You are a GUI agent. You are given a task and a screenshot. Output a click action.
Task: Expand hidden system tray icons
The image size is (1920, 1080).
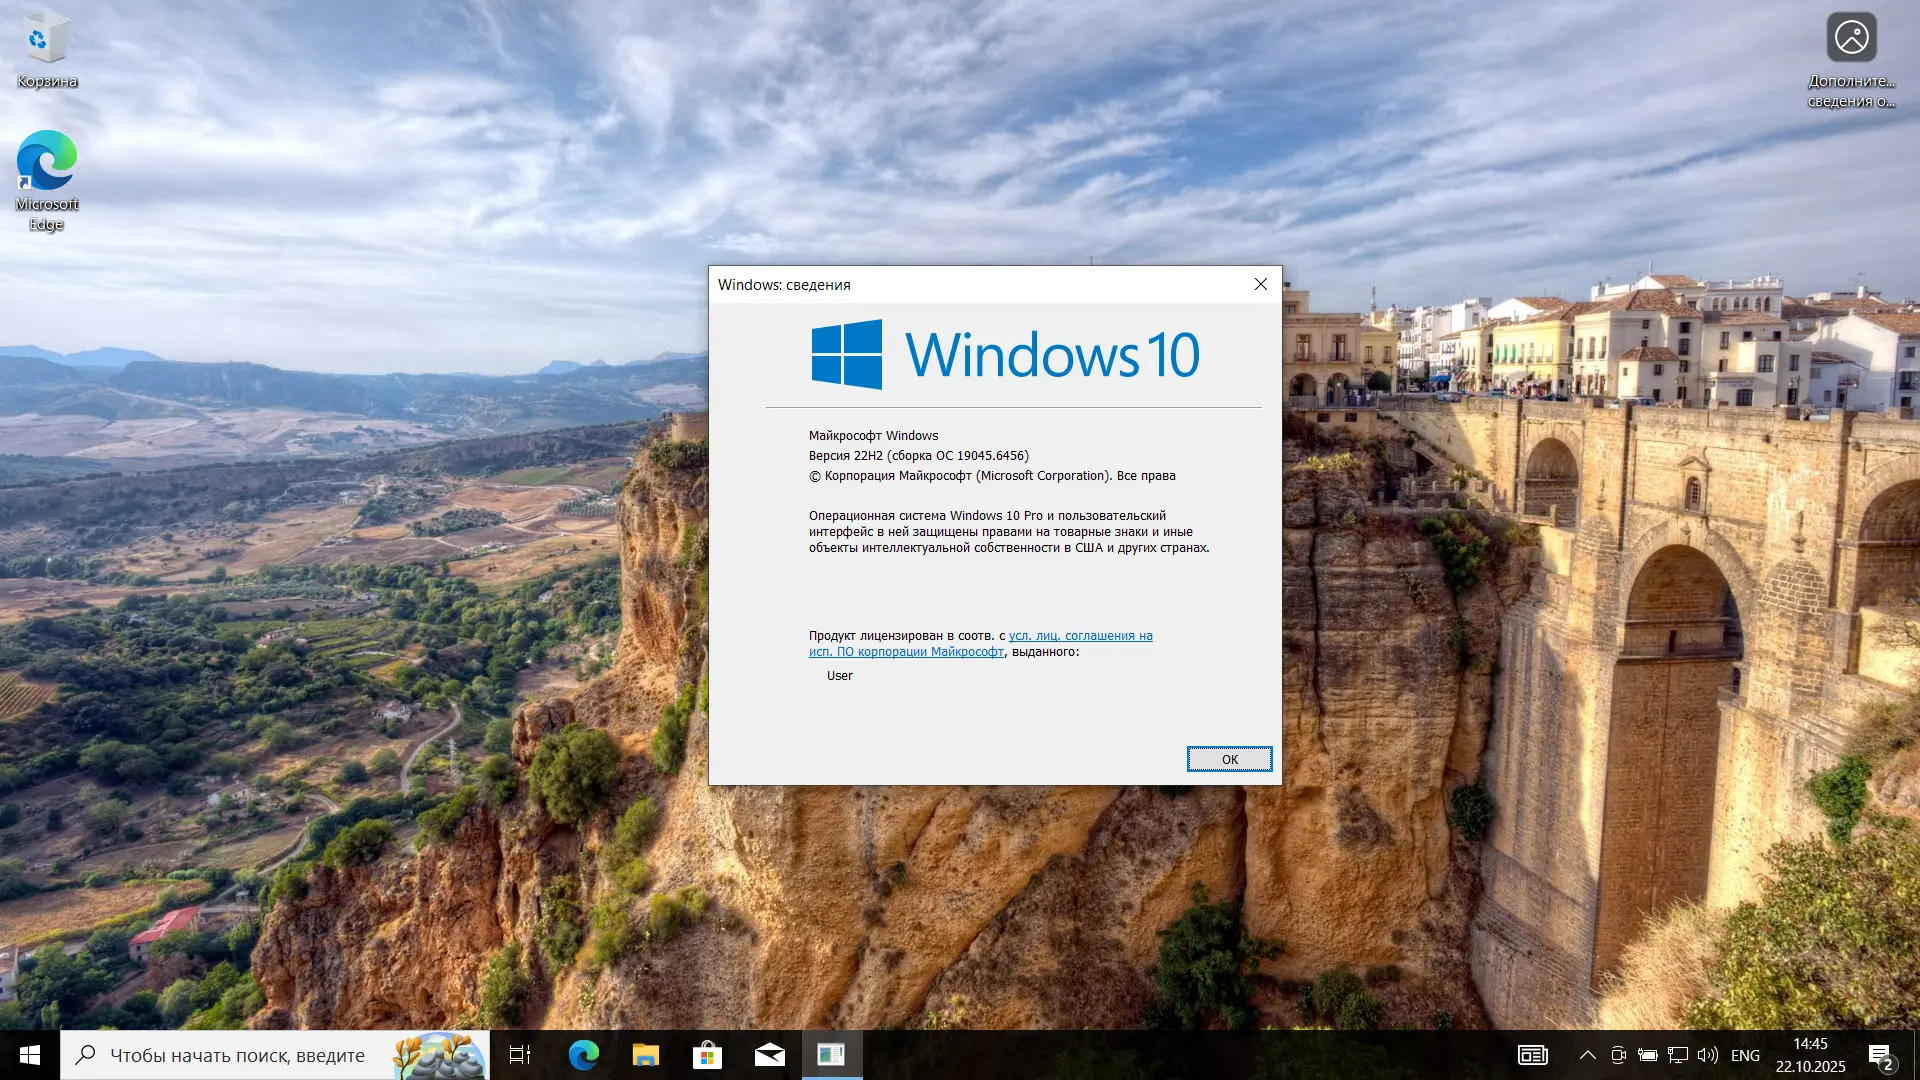(1587, 1055)
